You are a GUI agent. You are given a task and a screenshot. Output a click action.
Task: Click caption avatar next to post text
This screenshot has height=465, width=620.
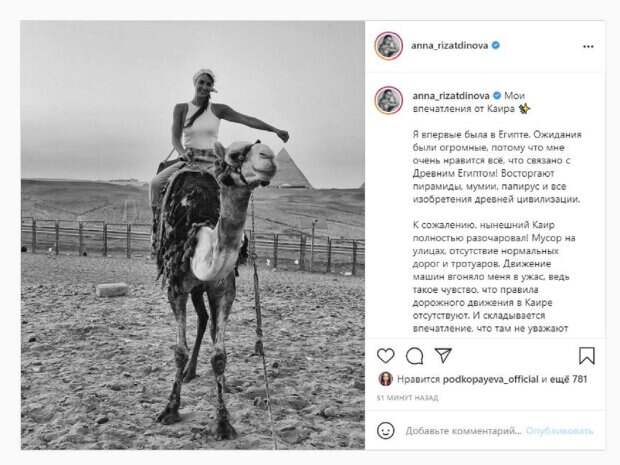coord(389,100)
